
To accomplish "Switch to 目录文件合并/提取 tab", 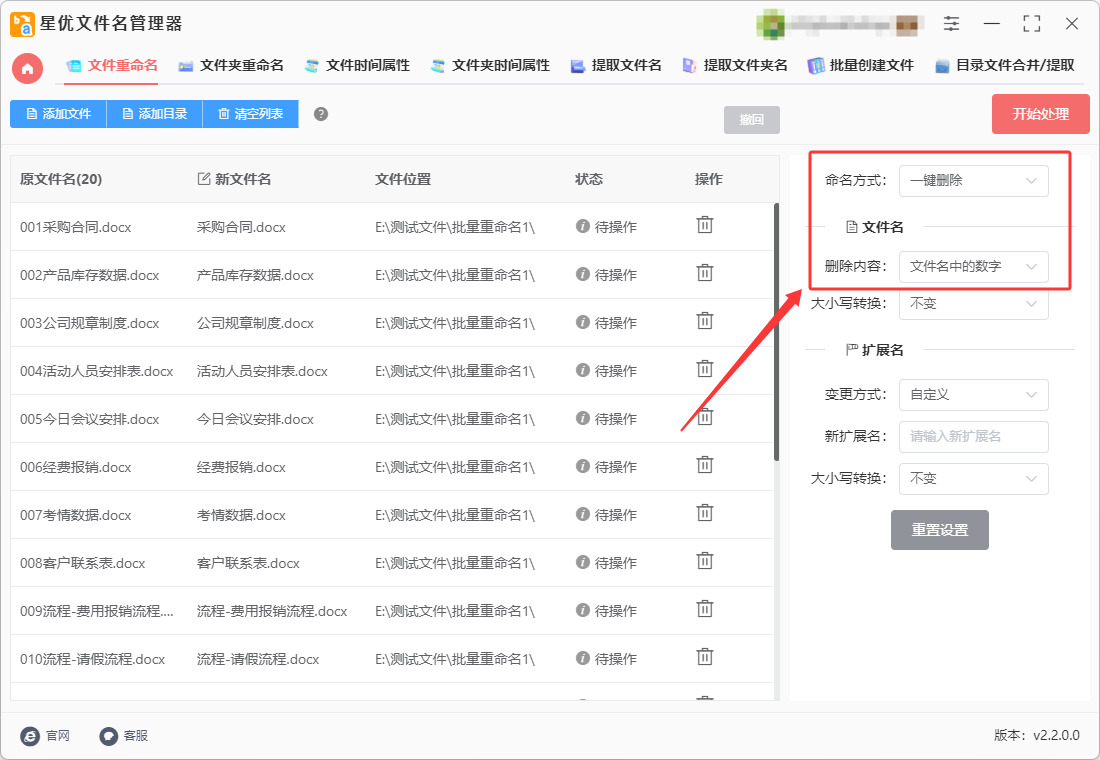I will [x=1005, y=66].
